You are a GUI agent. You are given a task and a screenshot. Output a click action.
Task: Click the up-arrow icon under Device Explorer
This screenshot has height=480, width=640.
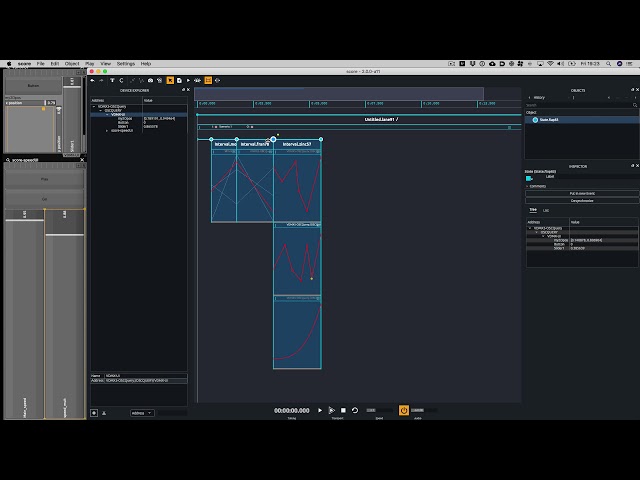click(x=104, y=413)
